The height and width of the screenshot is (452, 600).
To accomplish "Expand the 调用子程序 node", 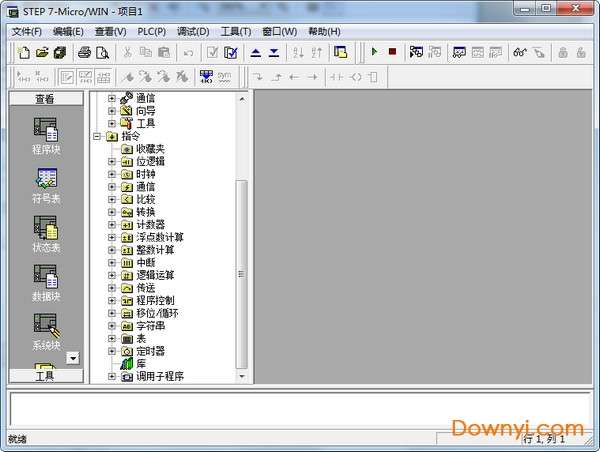I will coord(112,376).
